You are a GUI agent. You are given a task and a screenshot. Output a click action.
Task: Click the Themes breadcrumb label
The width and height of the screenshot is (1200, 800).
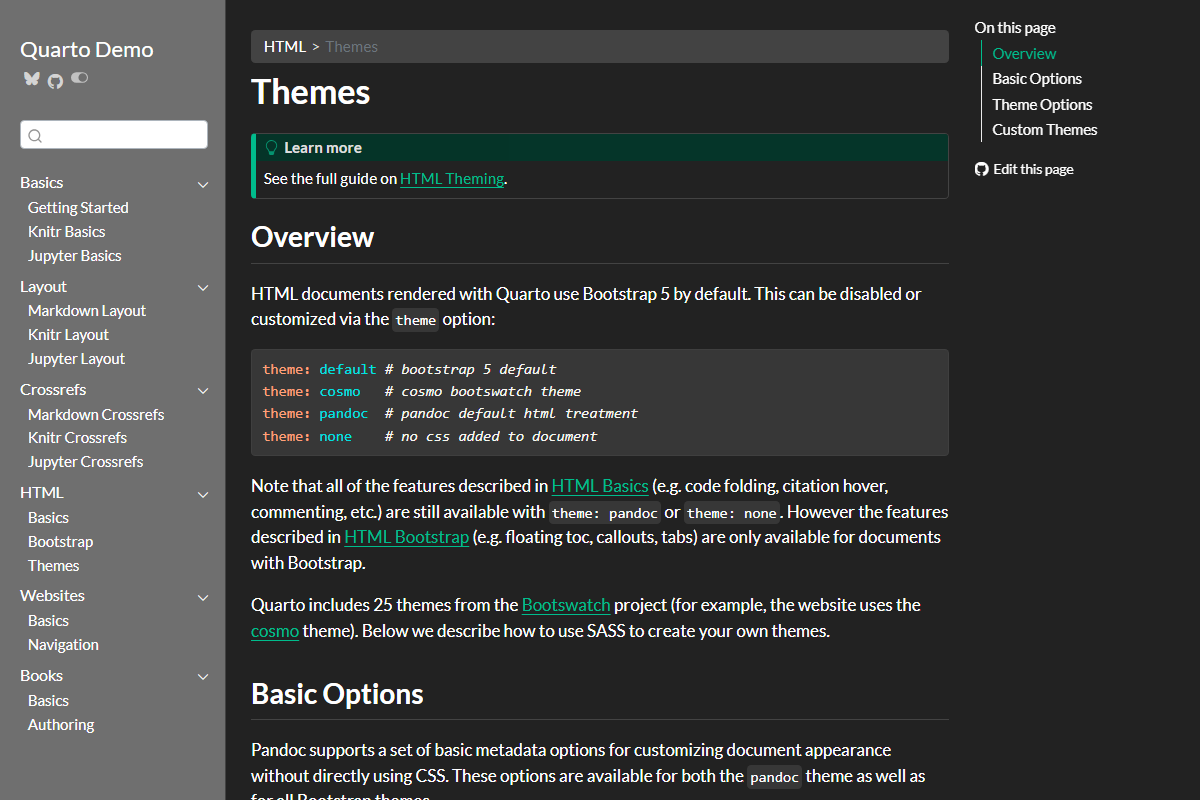pos(352,46)
